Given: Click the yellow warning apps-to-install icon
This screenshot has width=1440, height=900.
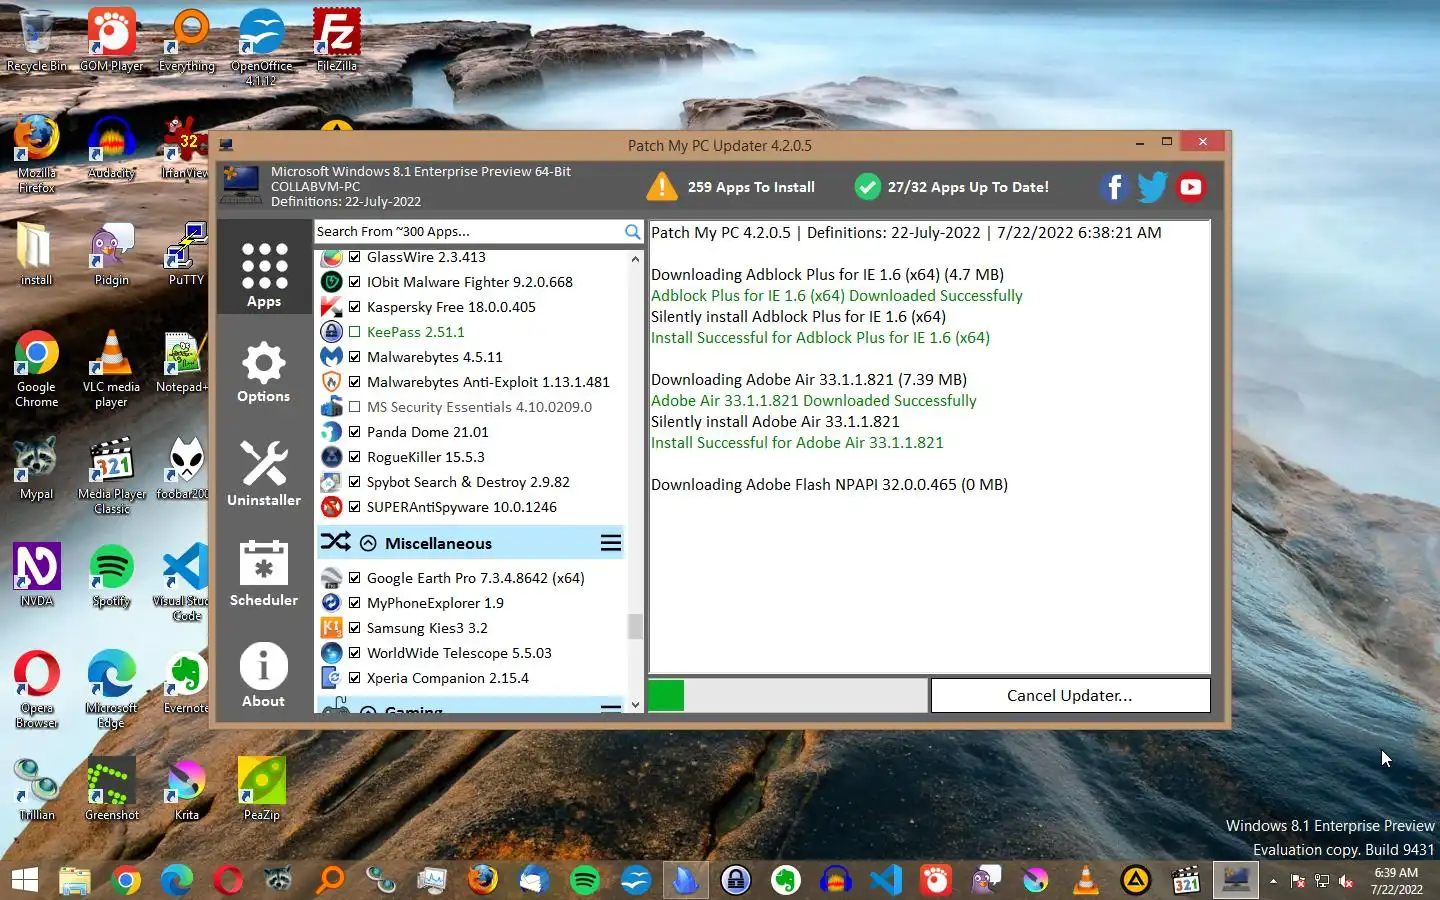Looking at the screenshot, I should tap(661, 187).
